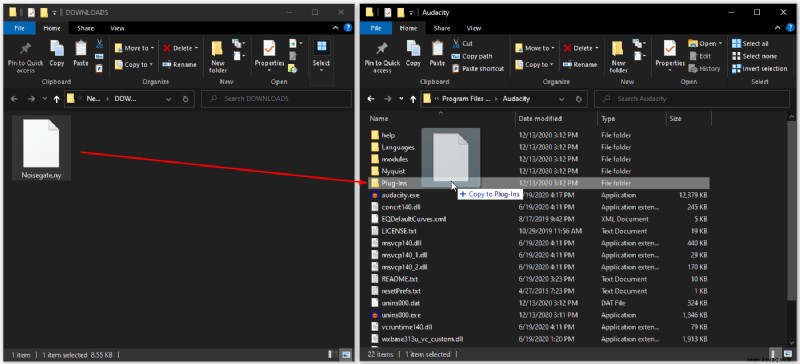
Task: Sort by Type column in Audacity window
Action: [631, 118]
